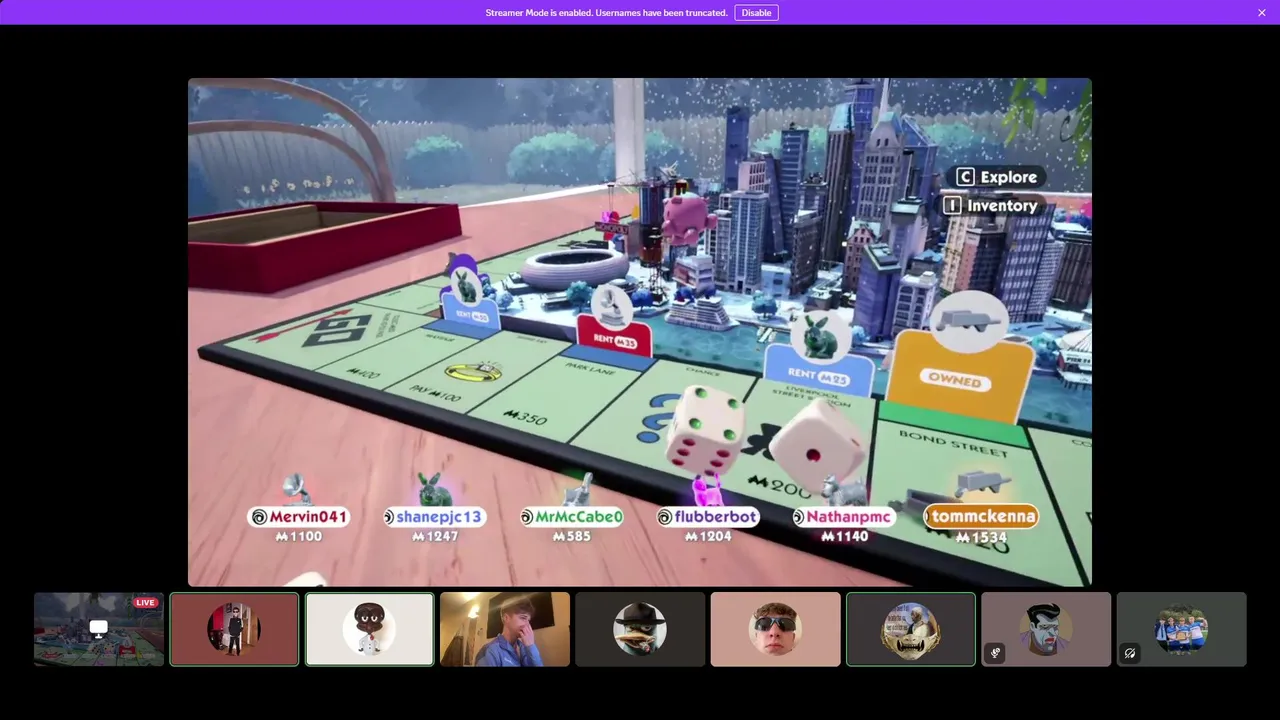
Task: Click the pink glowing token above flubberbot
Action: [x=707, y=491]
